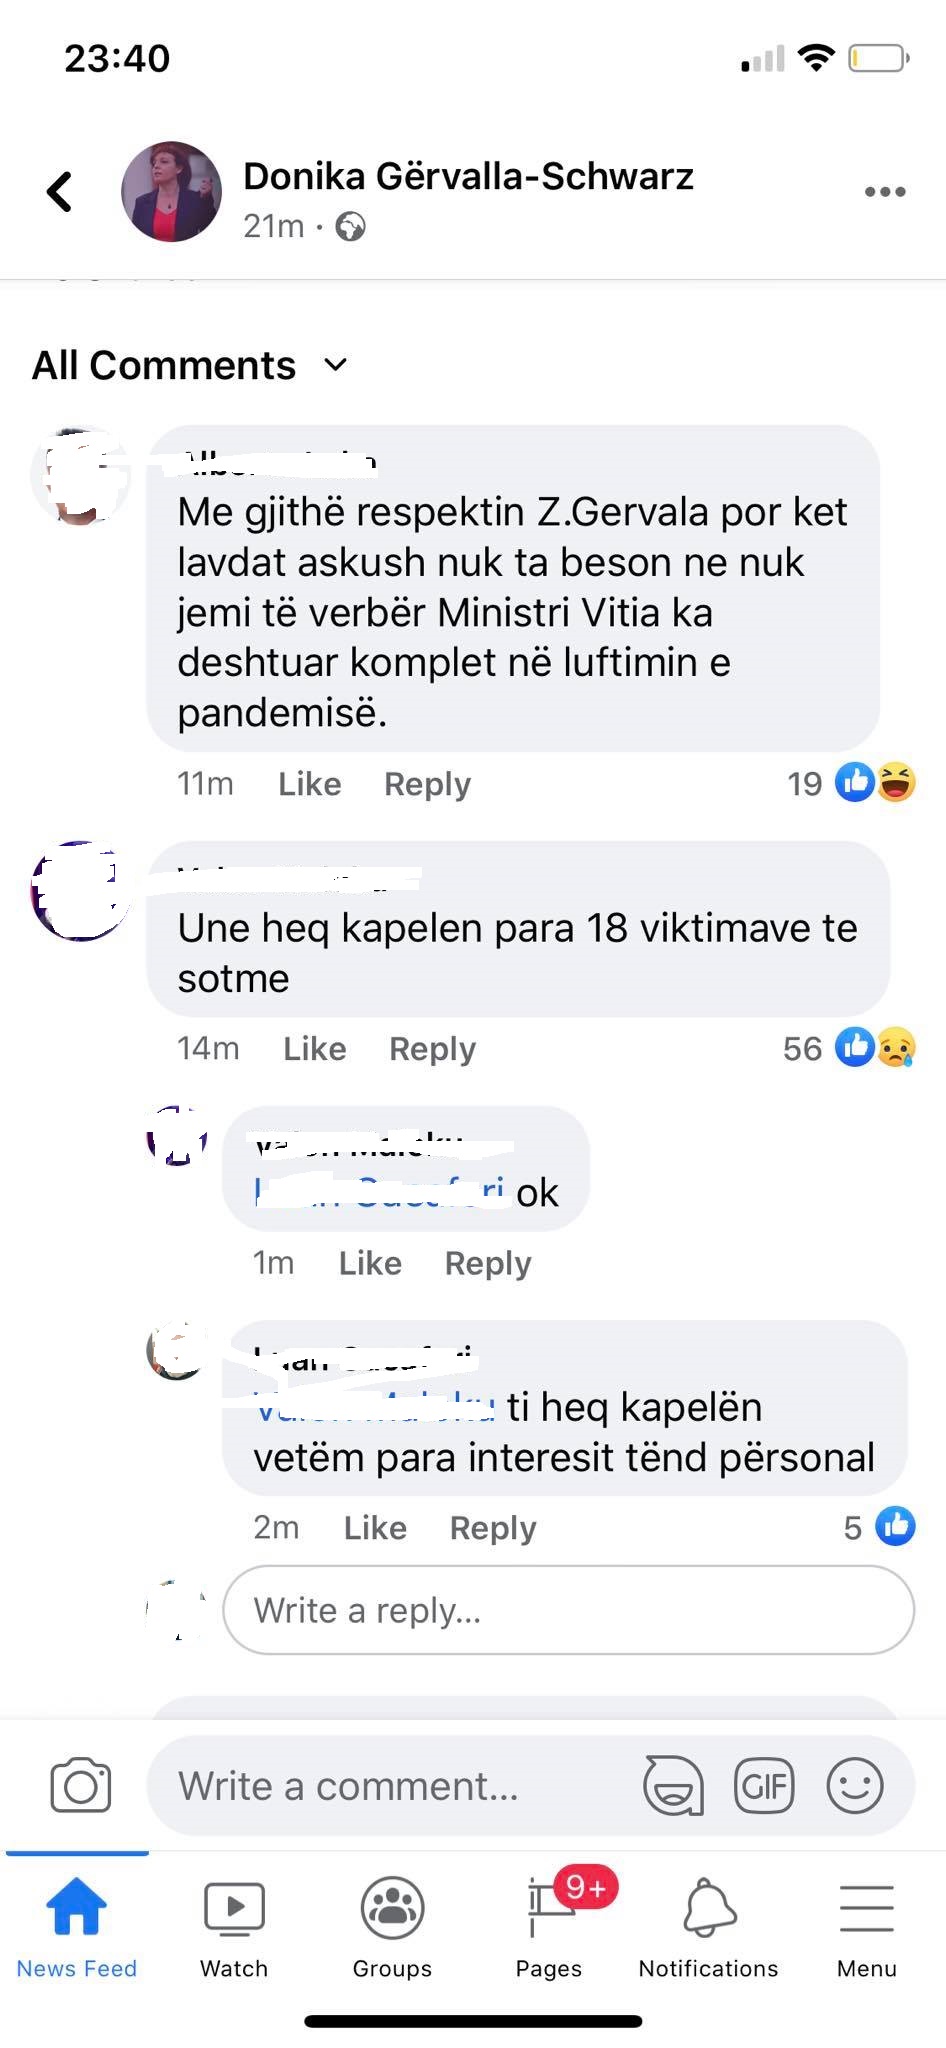Open the emoji smiley picker
This screenshot has width=946, height=2048.
(855, 1785)
